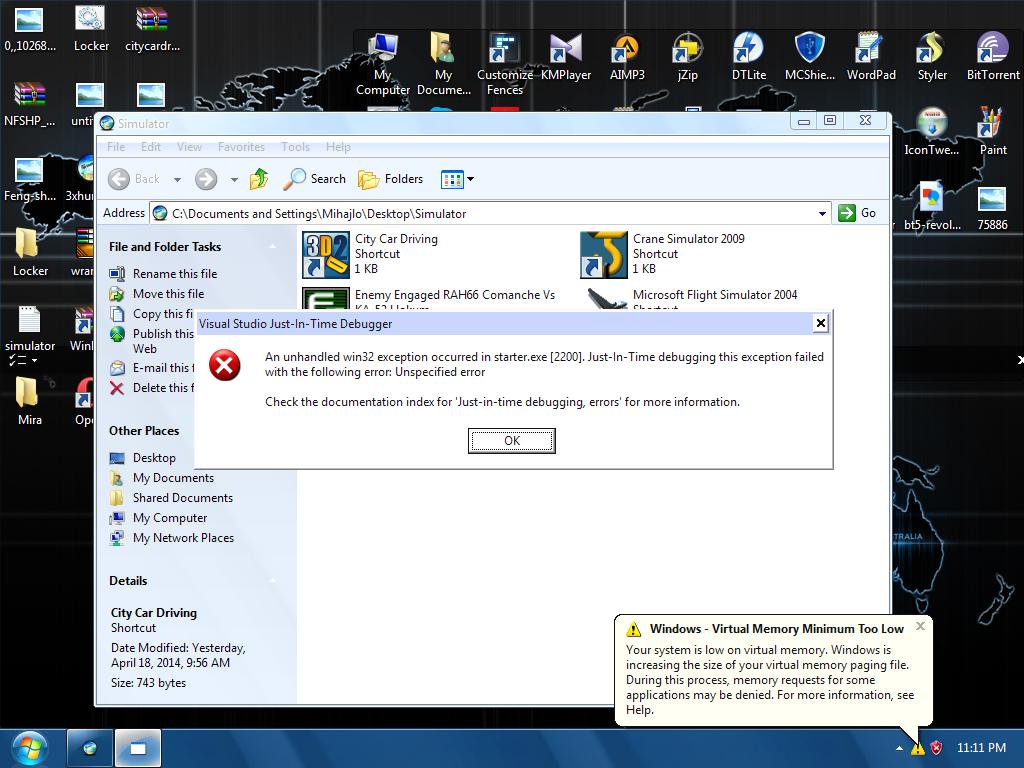Expand the Address bar dropdown

(x=822, y=214)
